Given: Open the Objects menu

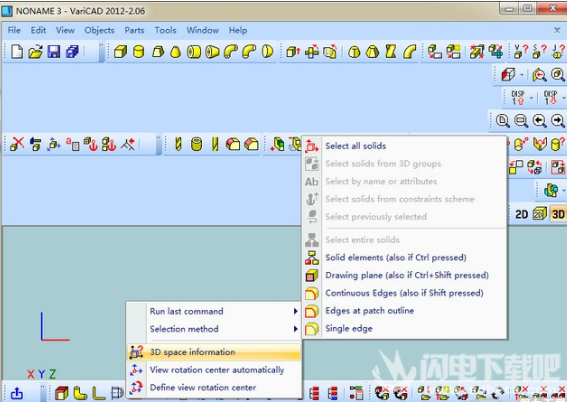Looking at the screenshot, I should [x=99, y=30].
